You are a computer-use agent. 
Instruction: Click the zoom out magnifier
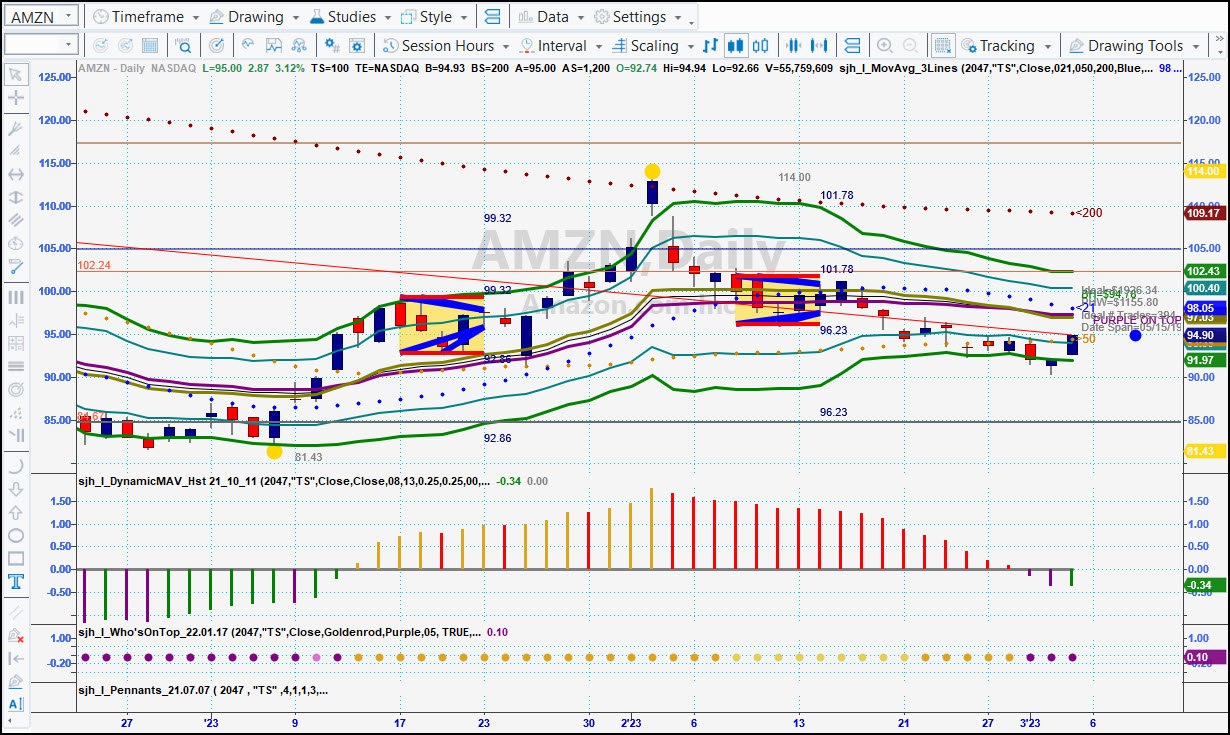click(911, 46)
